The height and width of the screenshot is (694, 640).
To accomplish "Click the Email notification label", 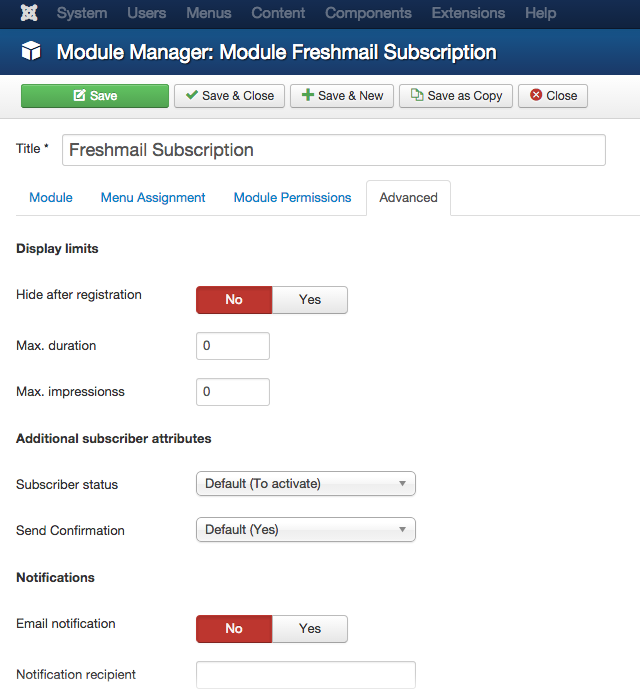I will [x=66, y=624].
